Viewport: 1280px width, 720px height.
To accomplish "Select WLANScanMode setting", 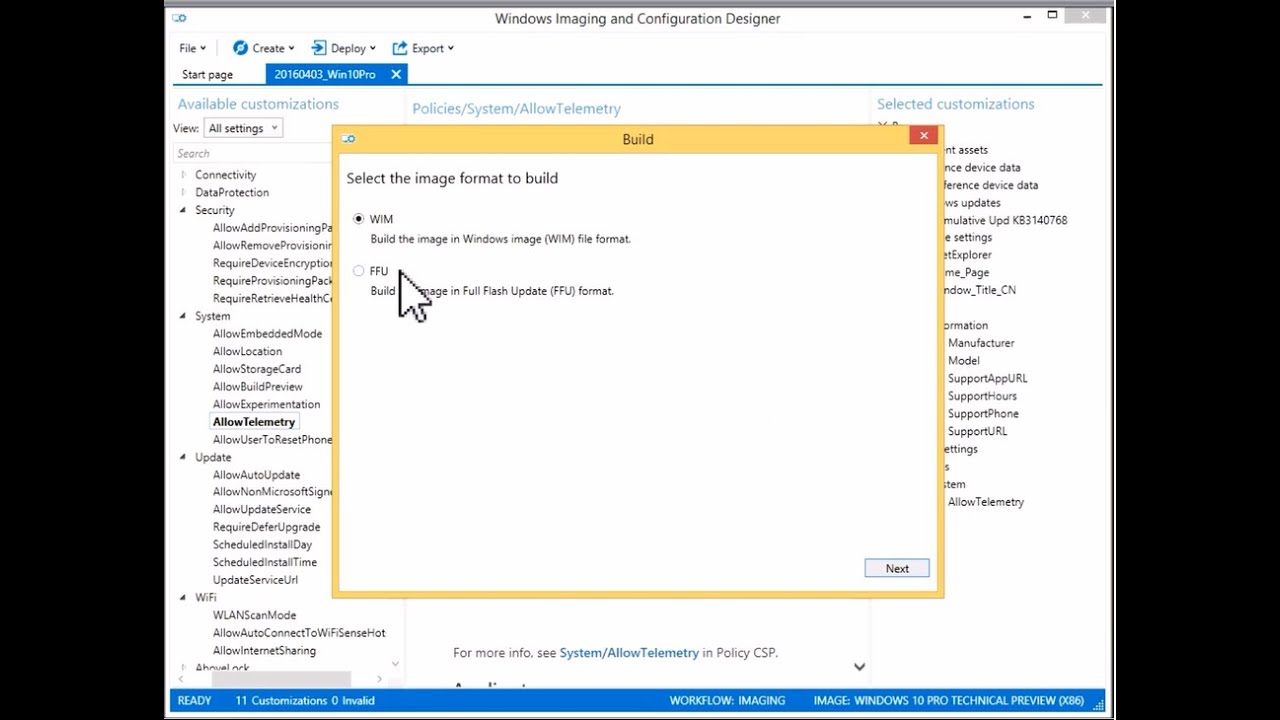I will 254,615.
